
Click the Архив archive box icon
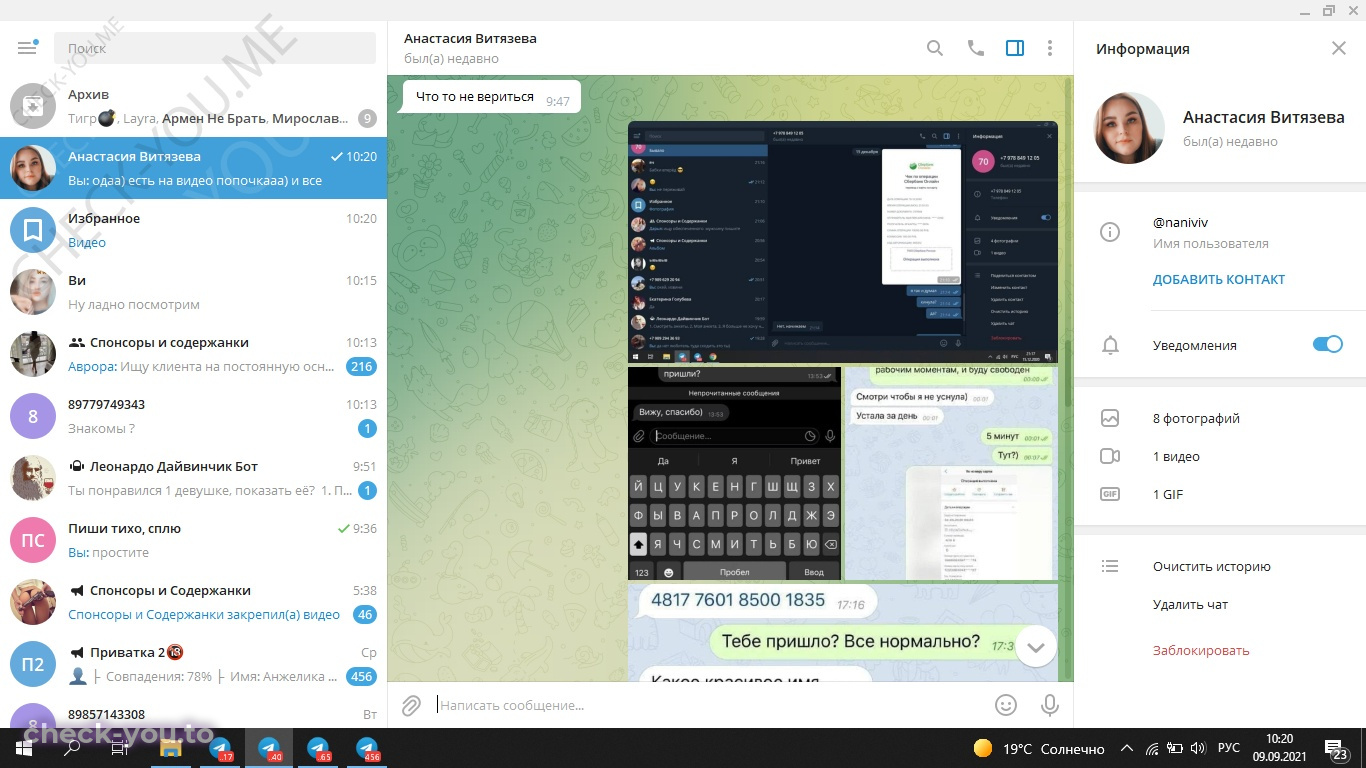33,106
